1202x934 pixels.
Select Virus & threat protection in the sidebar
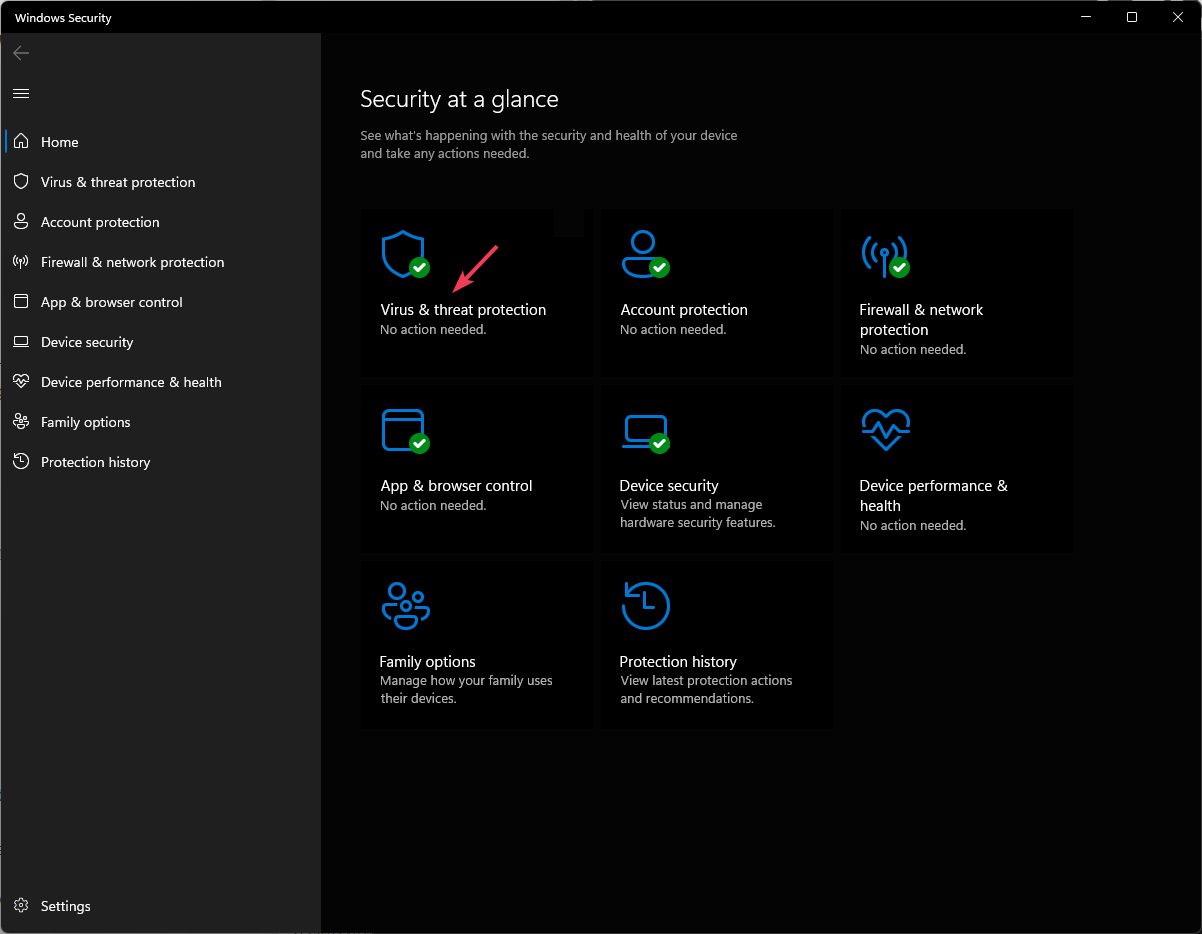coord(118,181)
